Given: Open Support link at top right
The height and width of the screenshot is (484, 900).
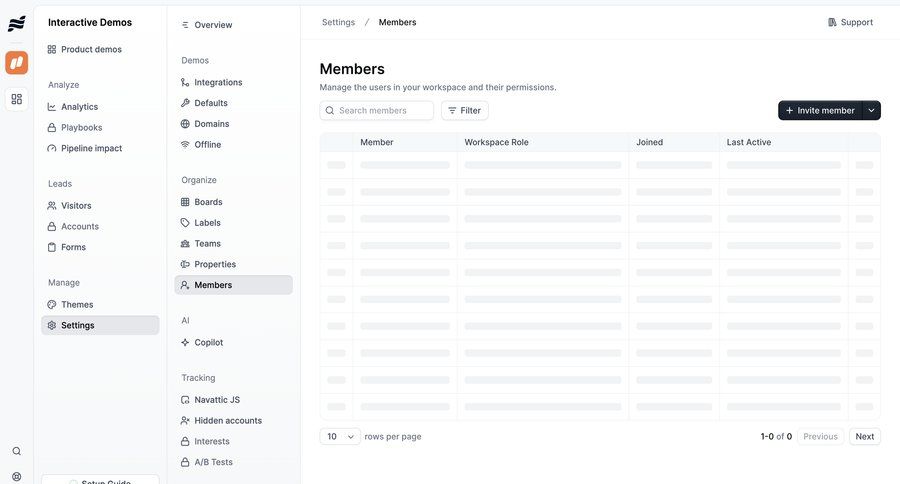Looking at the screenshot, I should (x=850, y=22).
